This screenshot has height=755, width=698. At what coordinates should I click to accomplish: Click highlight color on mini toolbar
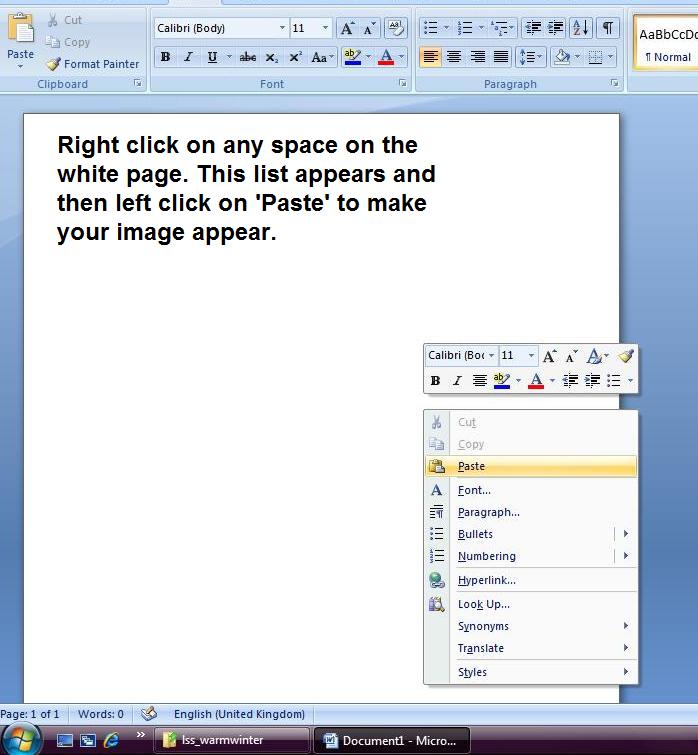click(x=502, y=381)
